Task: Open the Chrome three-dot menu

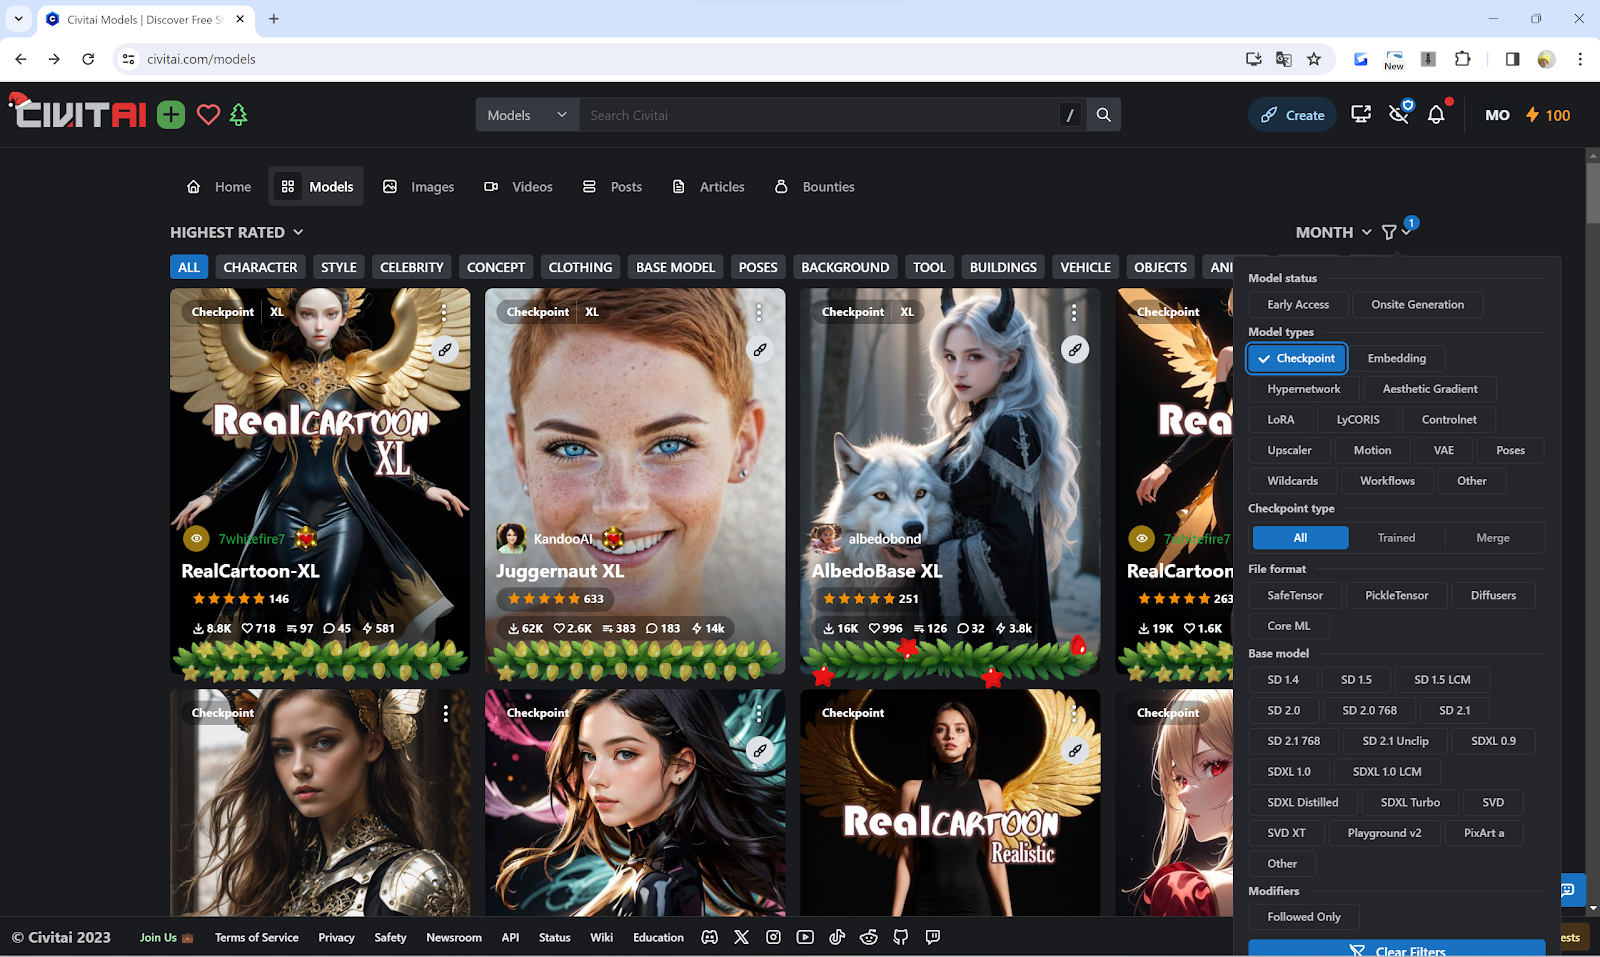Action: [x=1580, y=59]
